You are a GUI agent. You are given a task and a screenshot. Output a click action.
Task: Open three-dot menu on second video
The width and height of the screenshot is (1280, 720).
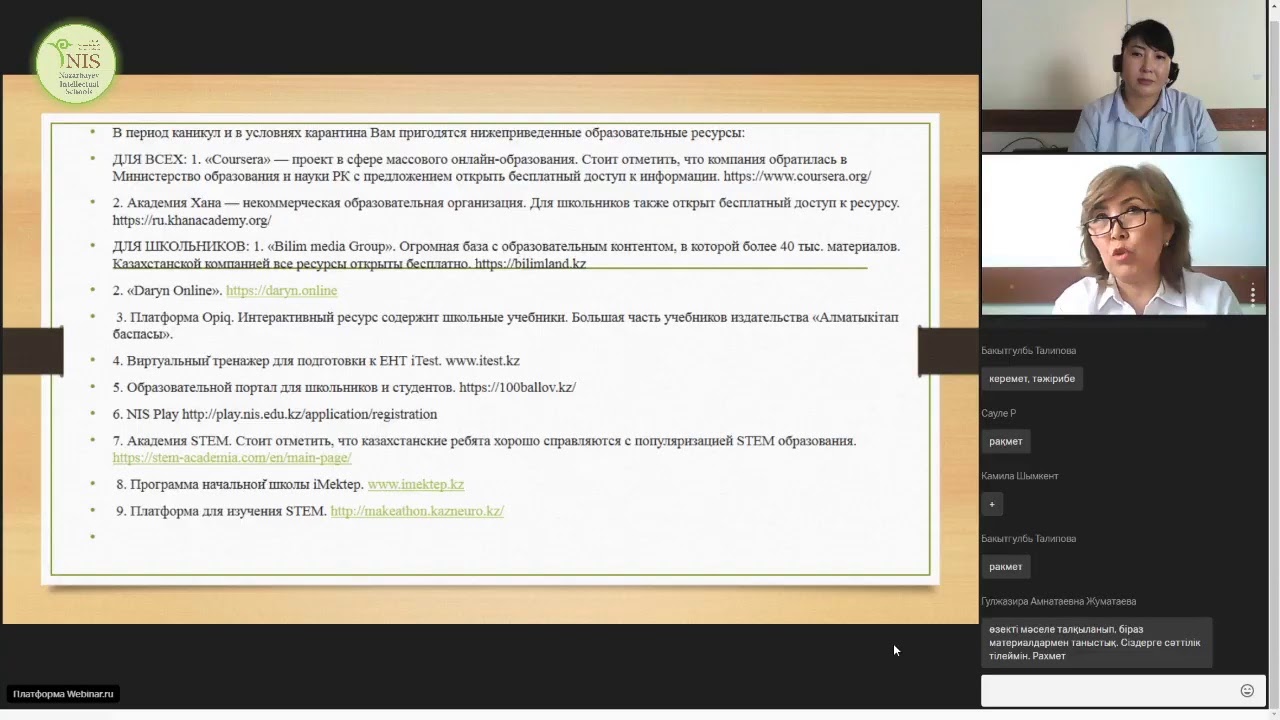coord(1253,294)
